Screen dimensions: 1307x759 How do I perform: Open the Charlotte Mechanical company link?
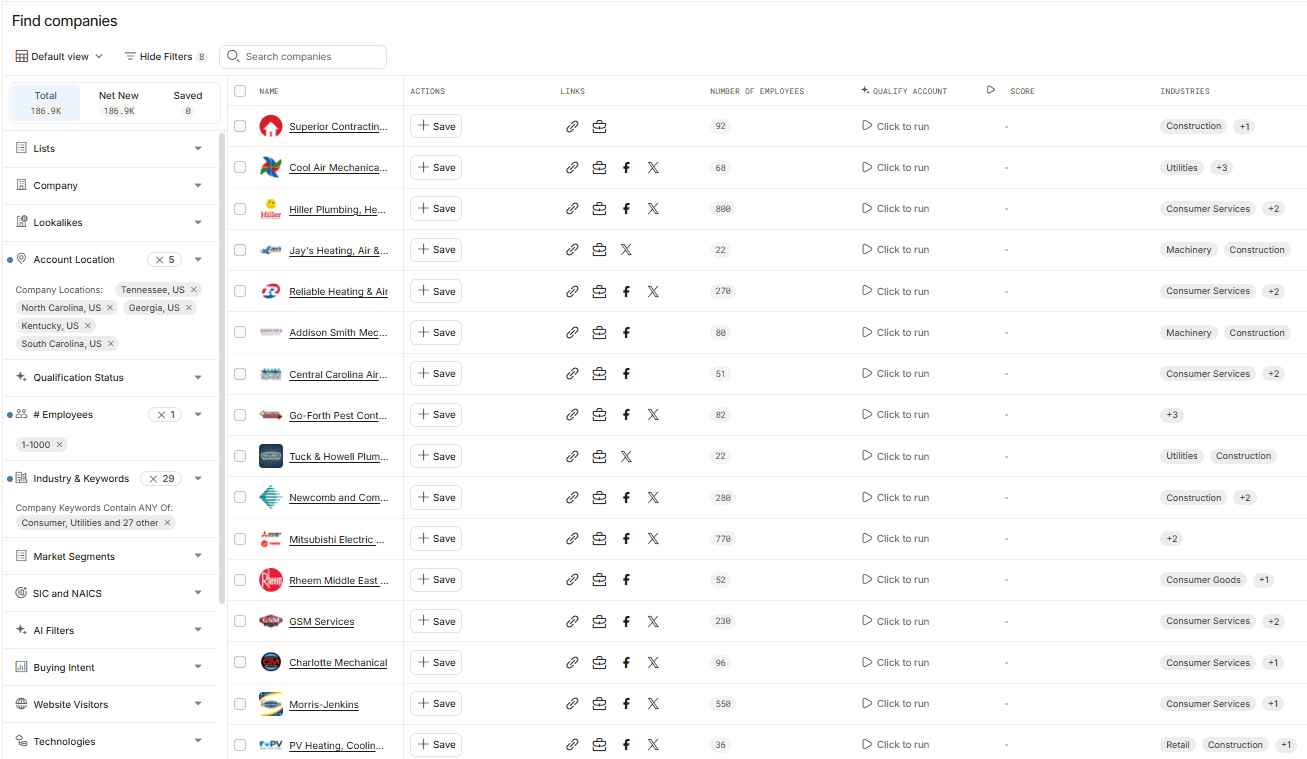(x=338, y=663)
